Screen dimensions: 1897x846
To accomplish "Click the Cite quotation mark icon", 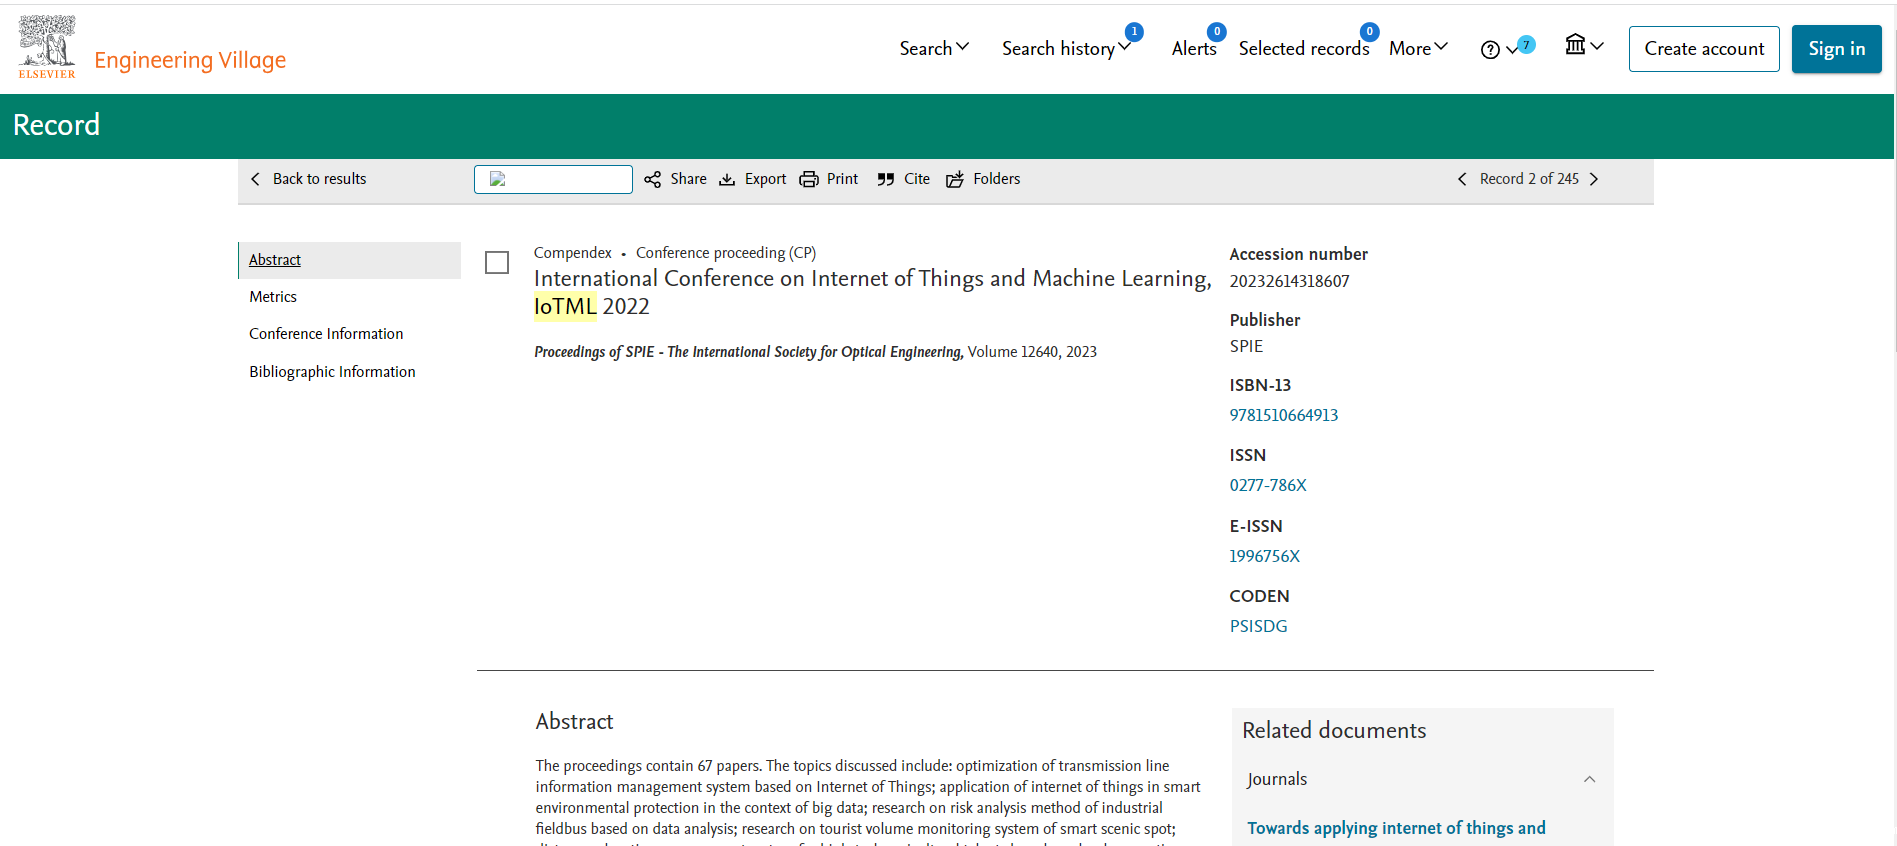I will [886, 179].
